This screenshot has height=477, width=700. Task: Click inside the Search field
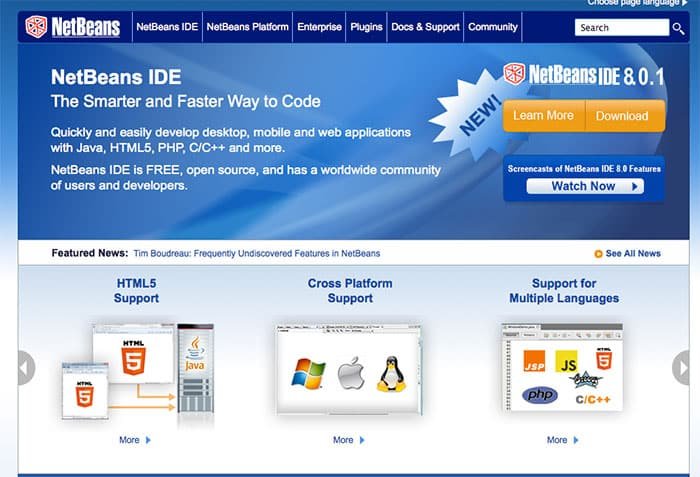pyautogui.click(x=621, y=28)
